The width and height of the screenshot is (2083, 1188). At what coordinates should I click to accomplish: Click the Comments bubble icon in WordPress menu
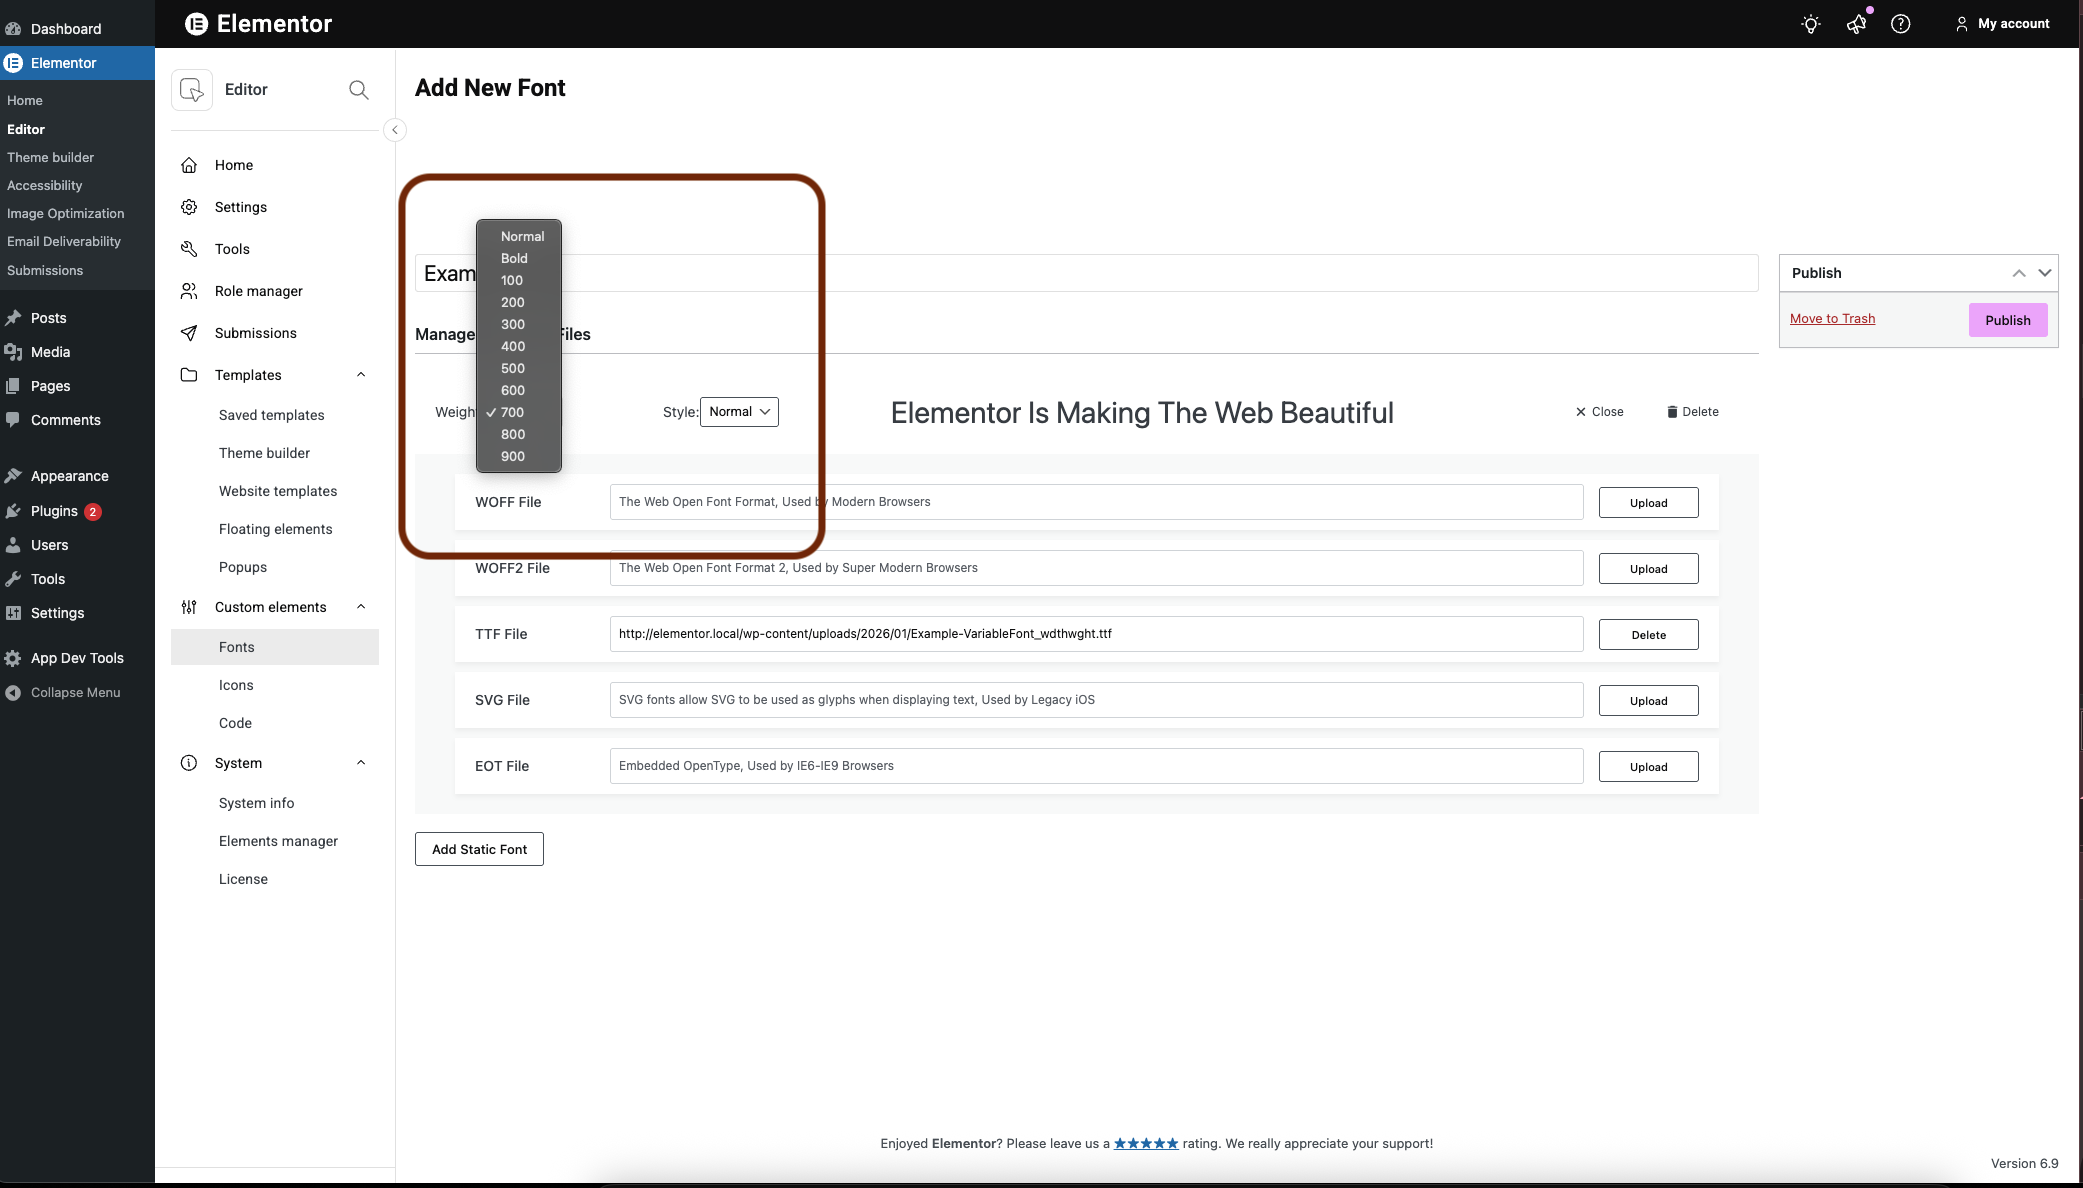13,420
